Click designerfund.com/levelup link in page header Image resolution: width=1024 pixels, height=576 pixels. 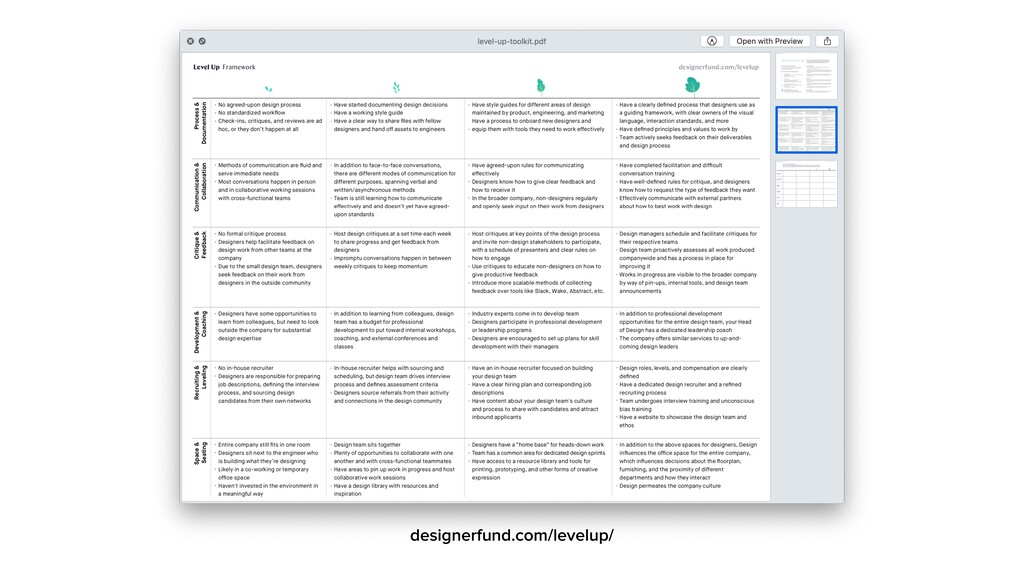point(718,67)
